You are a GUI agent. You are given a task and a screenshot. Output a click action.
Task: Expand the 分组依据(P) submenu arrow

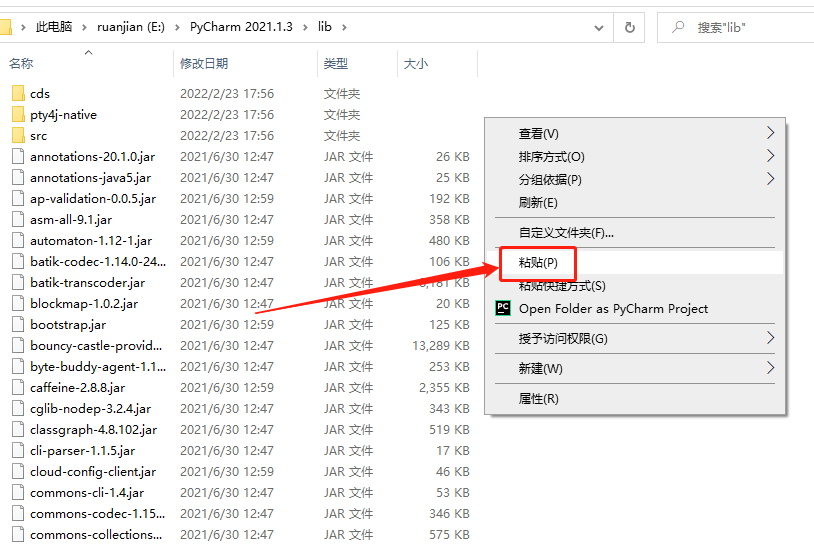coord(770,179)
